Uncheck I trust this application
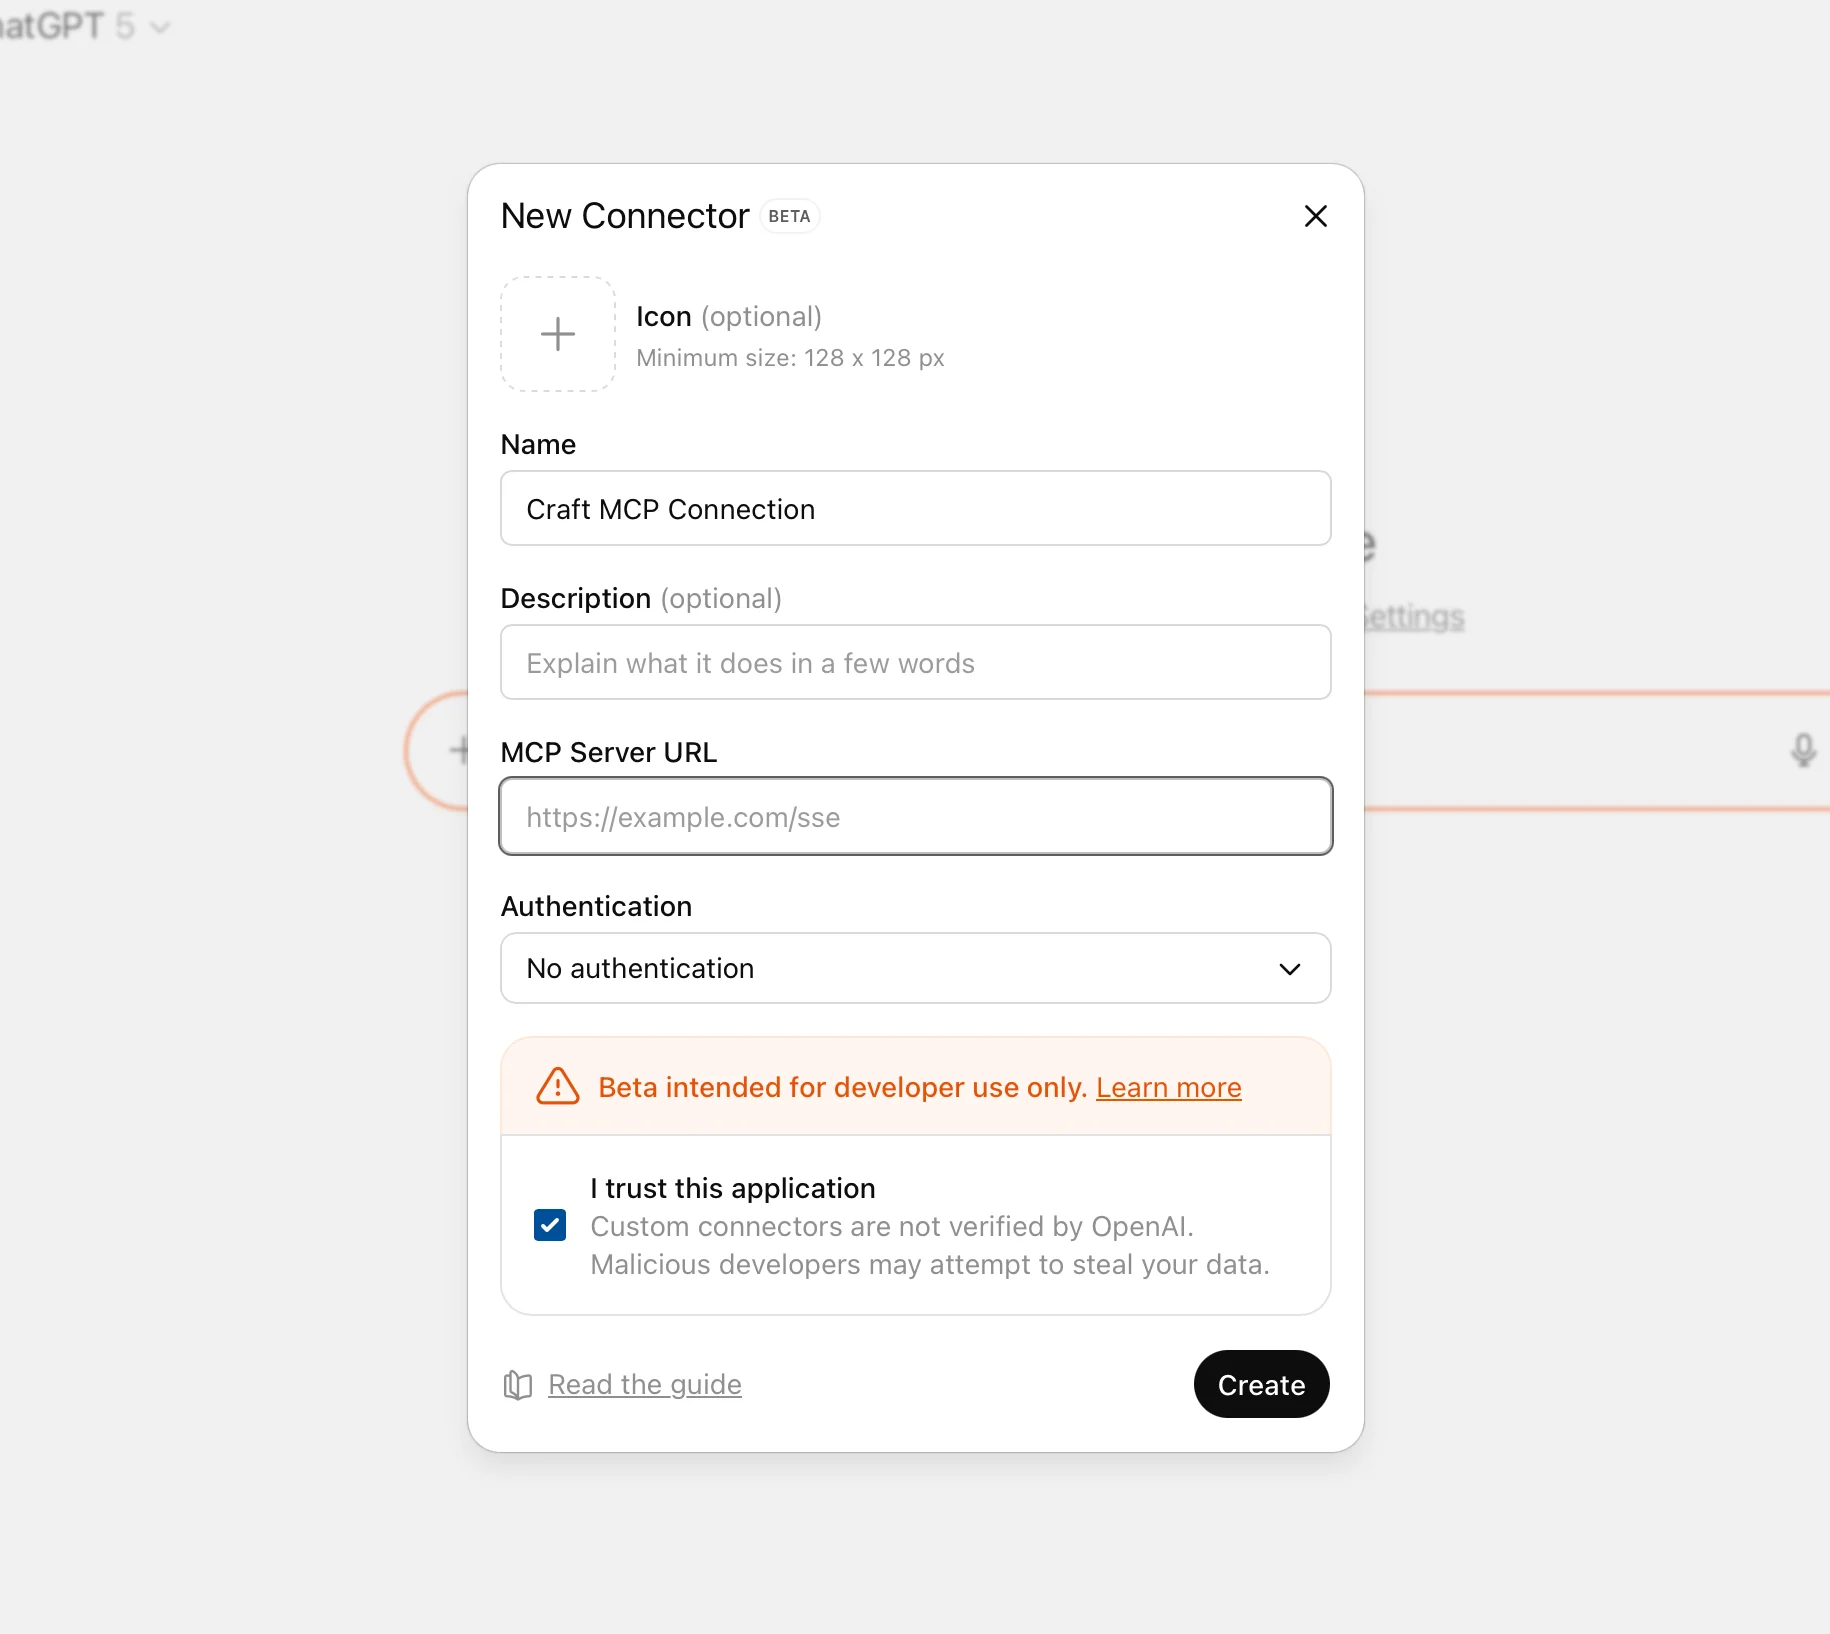The width and height of the screenshot is (1830, 1634). [x=549, y=1225]
